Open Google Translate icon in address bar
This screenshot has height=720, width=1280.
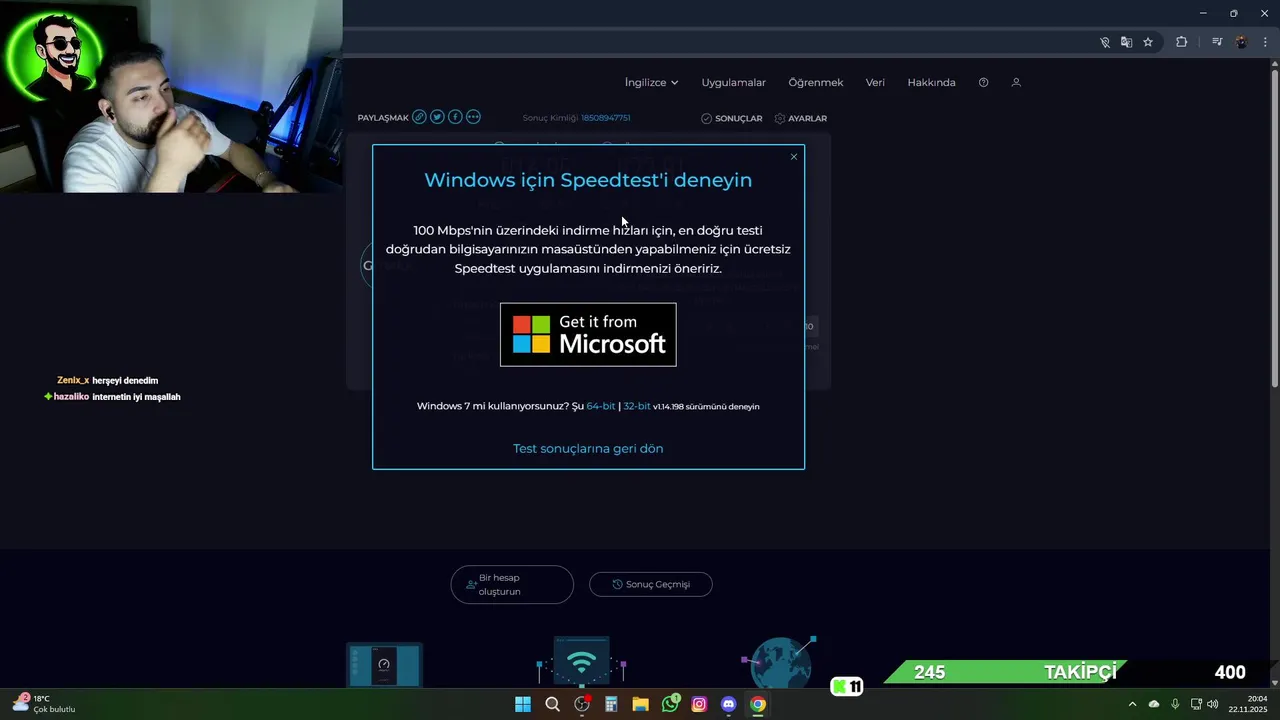pos(1126,42)
